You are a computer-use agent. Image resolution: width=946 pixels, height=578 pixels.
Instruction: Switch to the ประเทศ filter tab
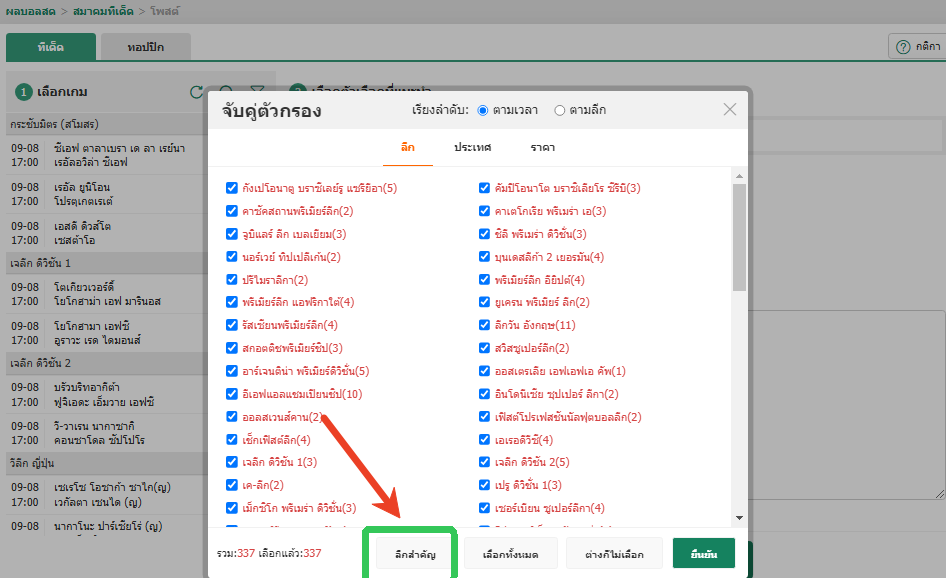[x=472, y=147]
